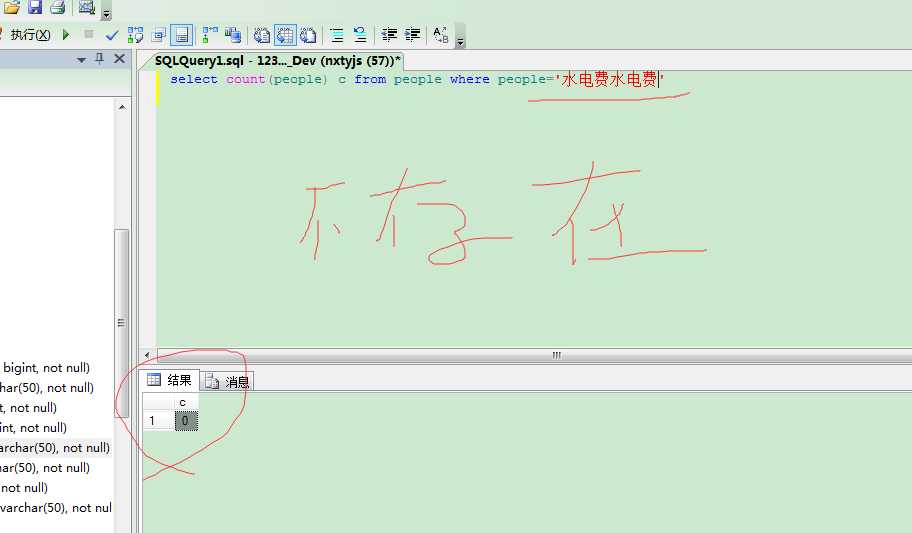912x533 pixels.
Task: Open the top toolbar overflow options arrow
Action: 106,13
